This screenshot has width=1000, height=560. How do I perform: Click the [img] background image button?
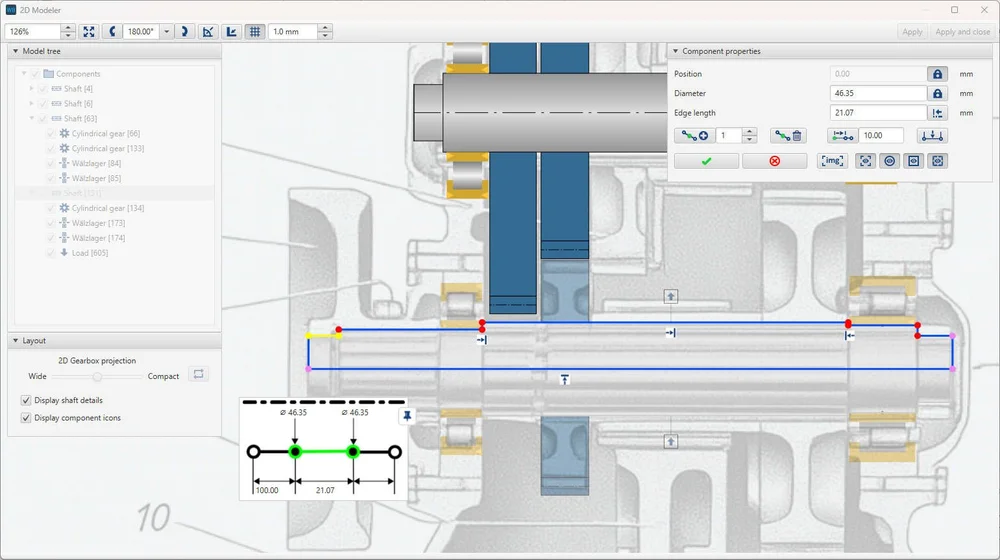tap(832, 161)
